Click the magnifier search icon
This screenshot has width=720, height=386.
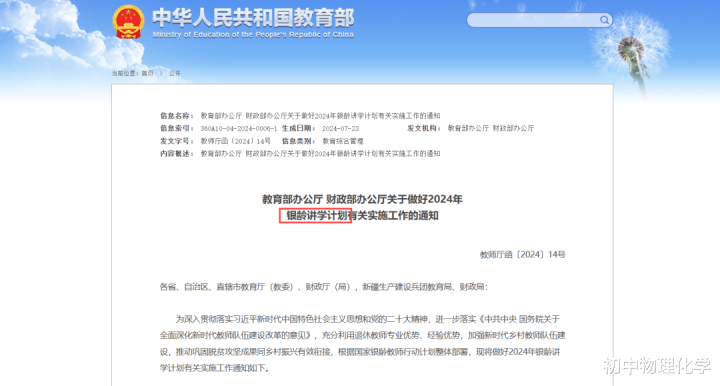(x=604, y=20)
